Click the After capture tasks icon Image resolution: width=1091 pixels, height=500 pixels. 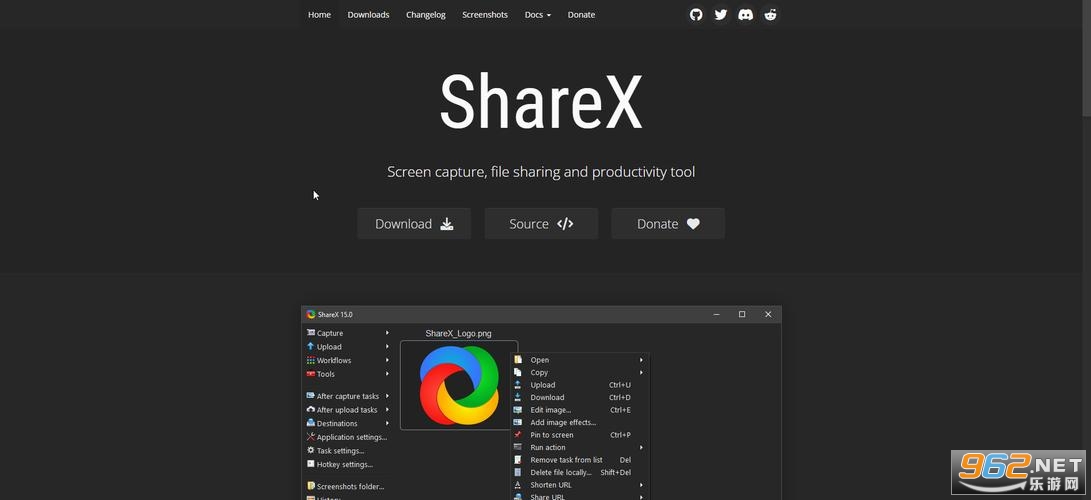311,396
